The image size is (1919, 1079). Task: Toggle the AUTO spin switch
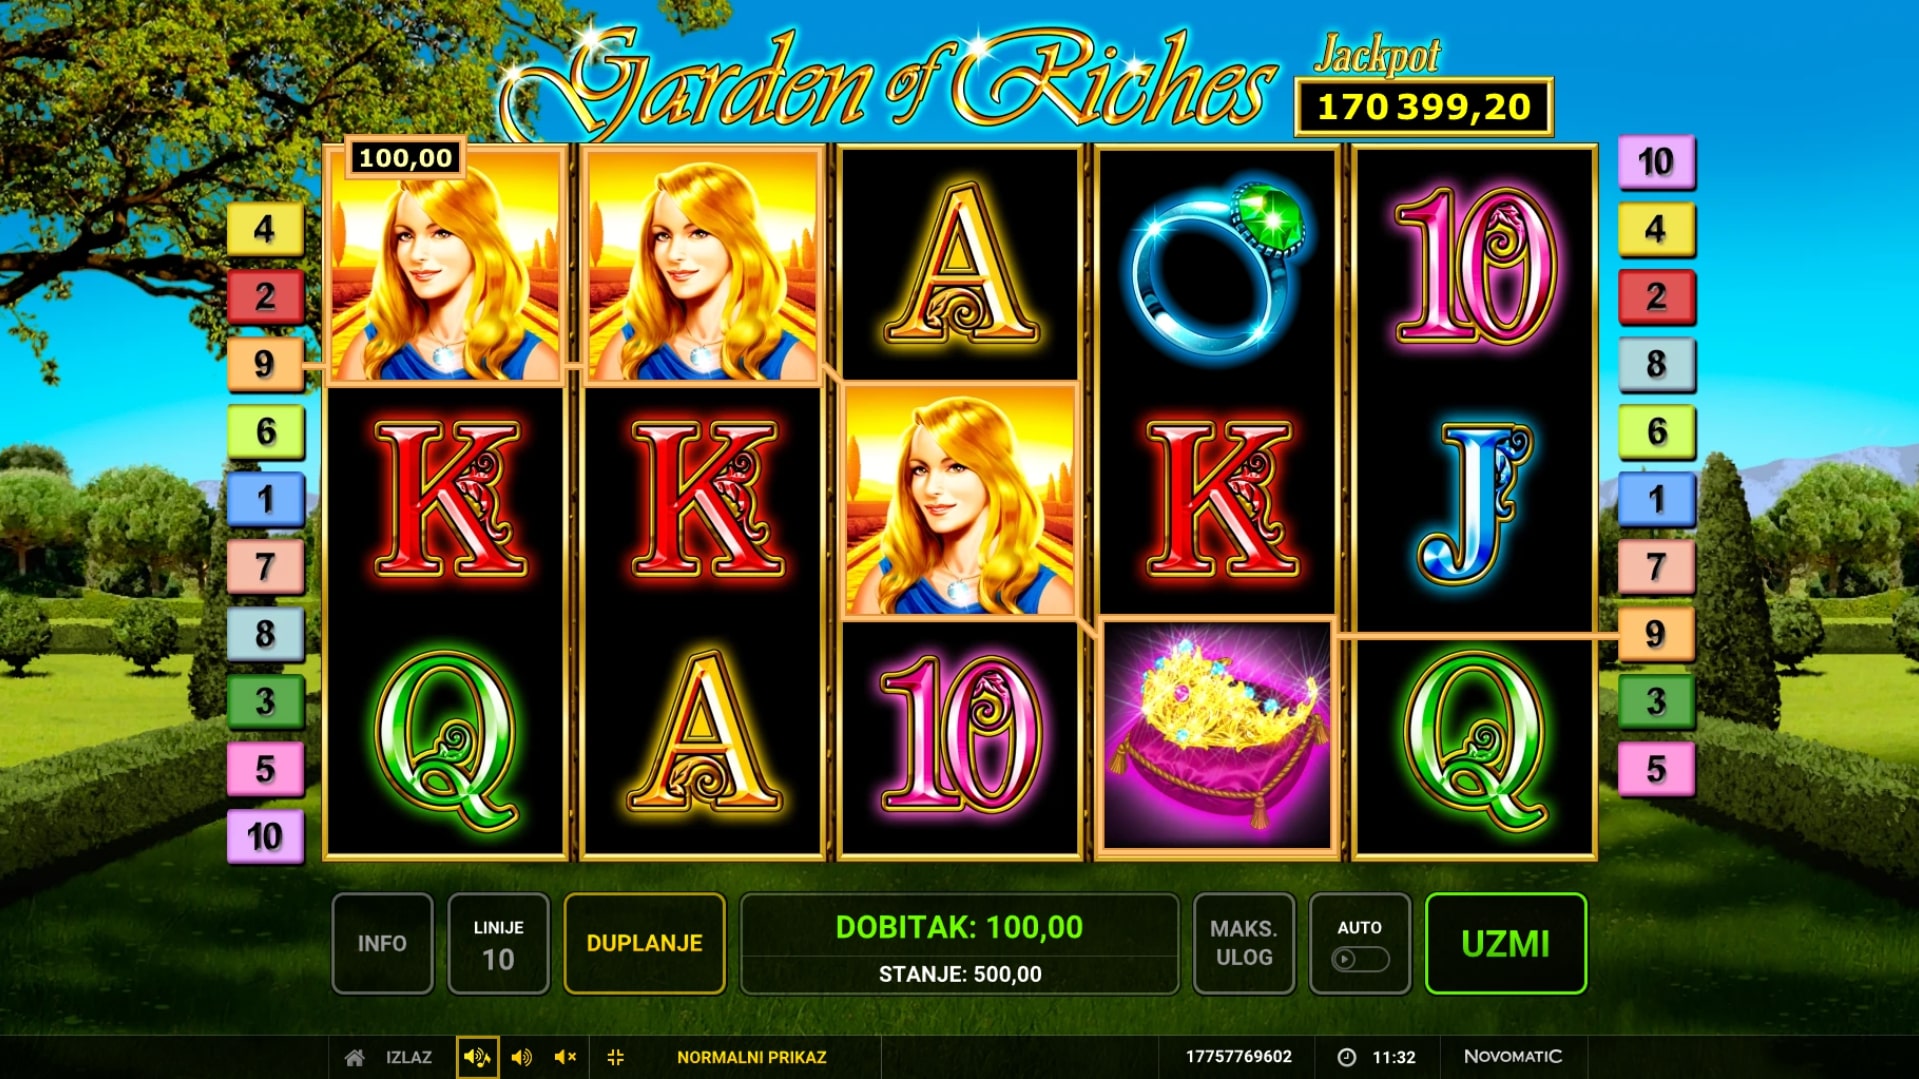1360,959
